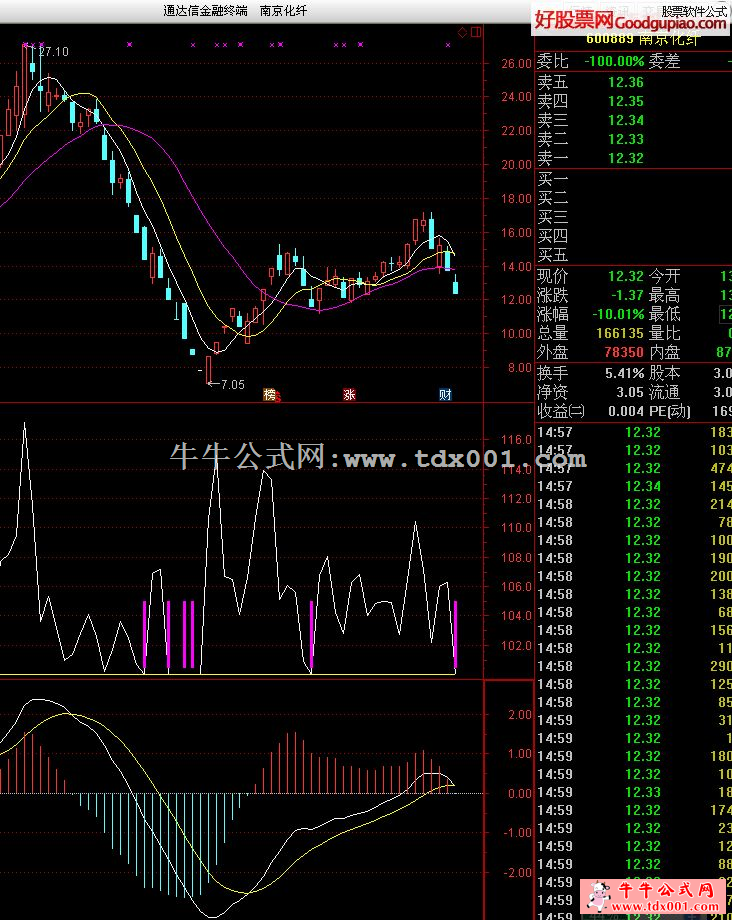Click the 净资 3.05 value
Viewport: 732px width, 920px height.
click(630, 392)
